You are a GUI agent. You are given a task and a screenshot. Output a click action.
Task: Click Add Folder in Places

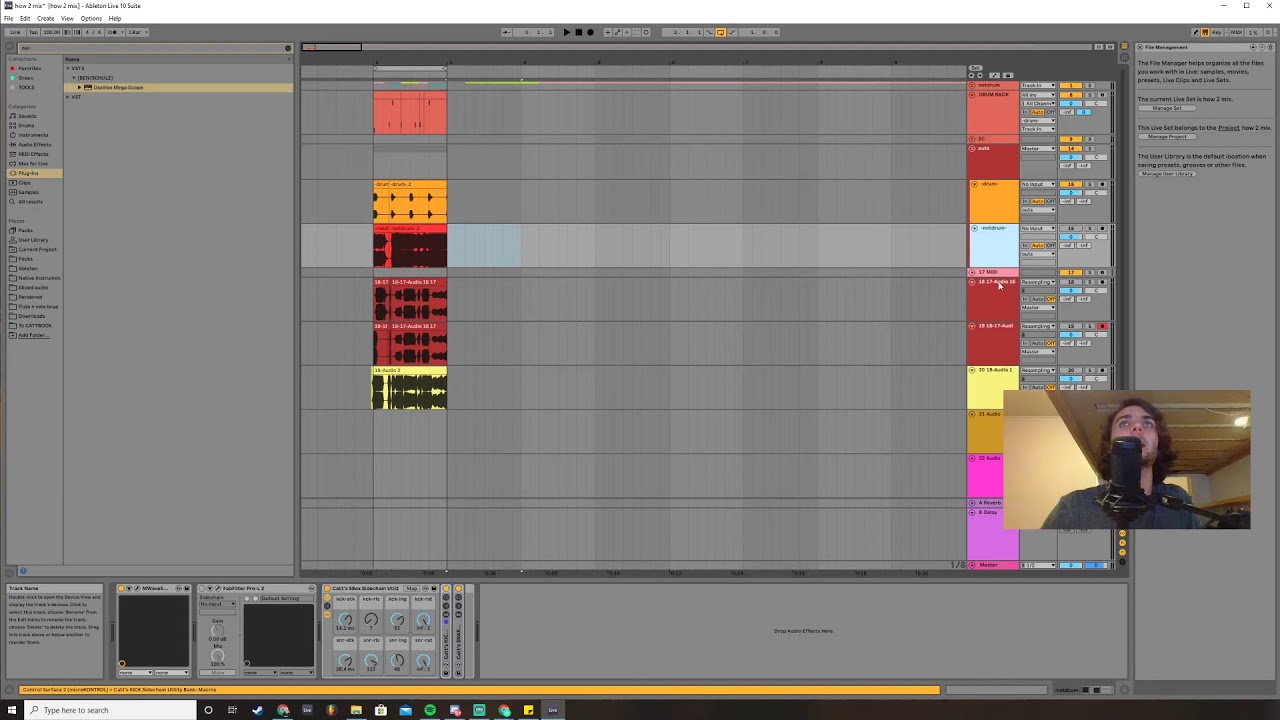(x=32, y=335)
